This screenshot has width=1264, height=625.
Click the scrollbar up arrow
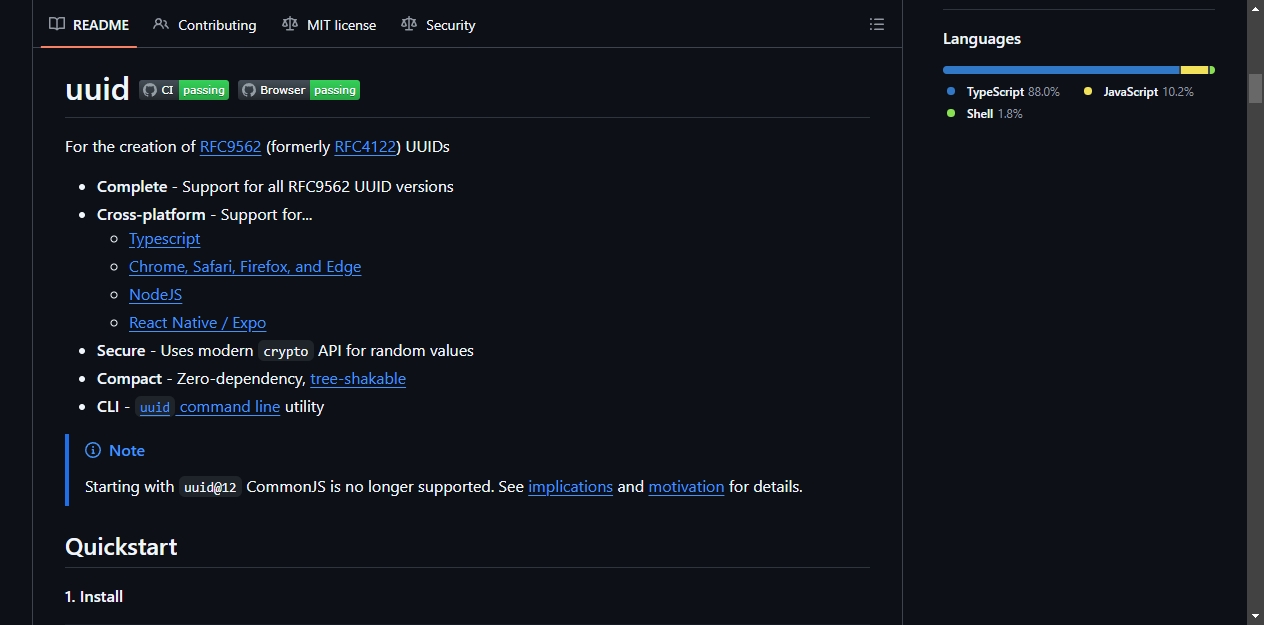click(x=1255, y=8)
